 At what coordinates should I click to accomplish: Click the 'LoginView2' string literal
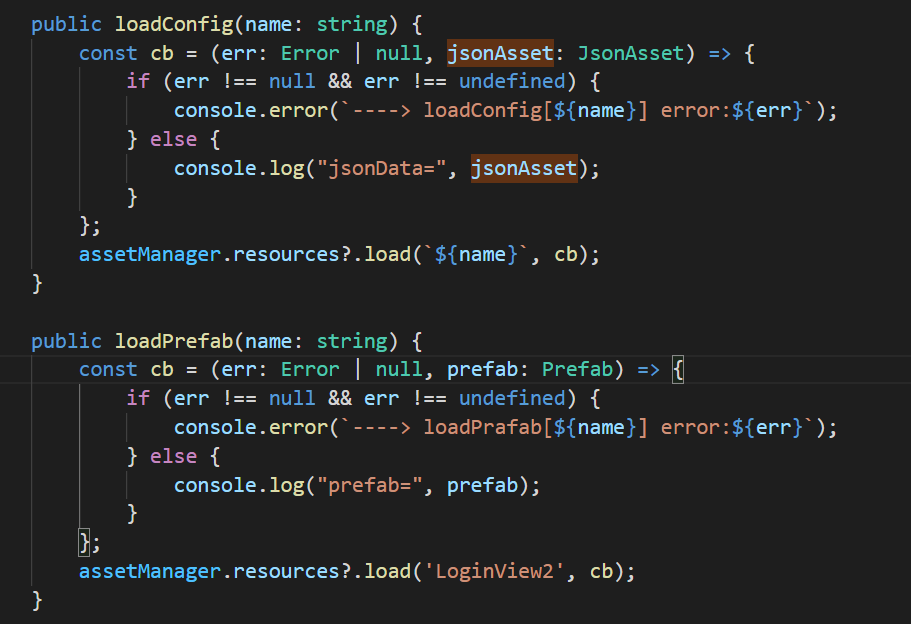coord(494,572)
